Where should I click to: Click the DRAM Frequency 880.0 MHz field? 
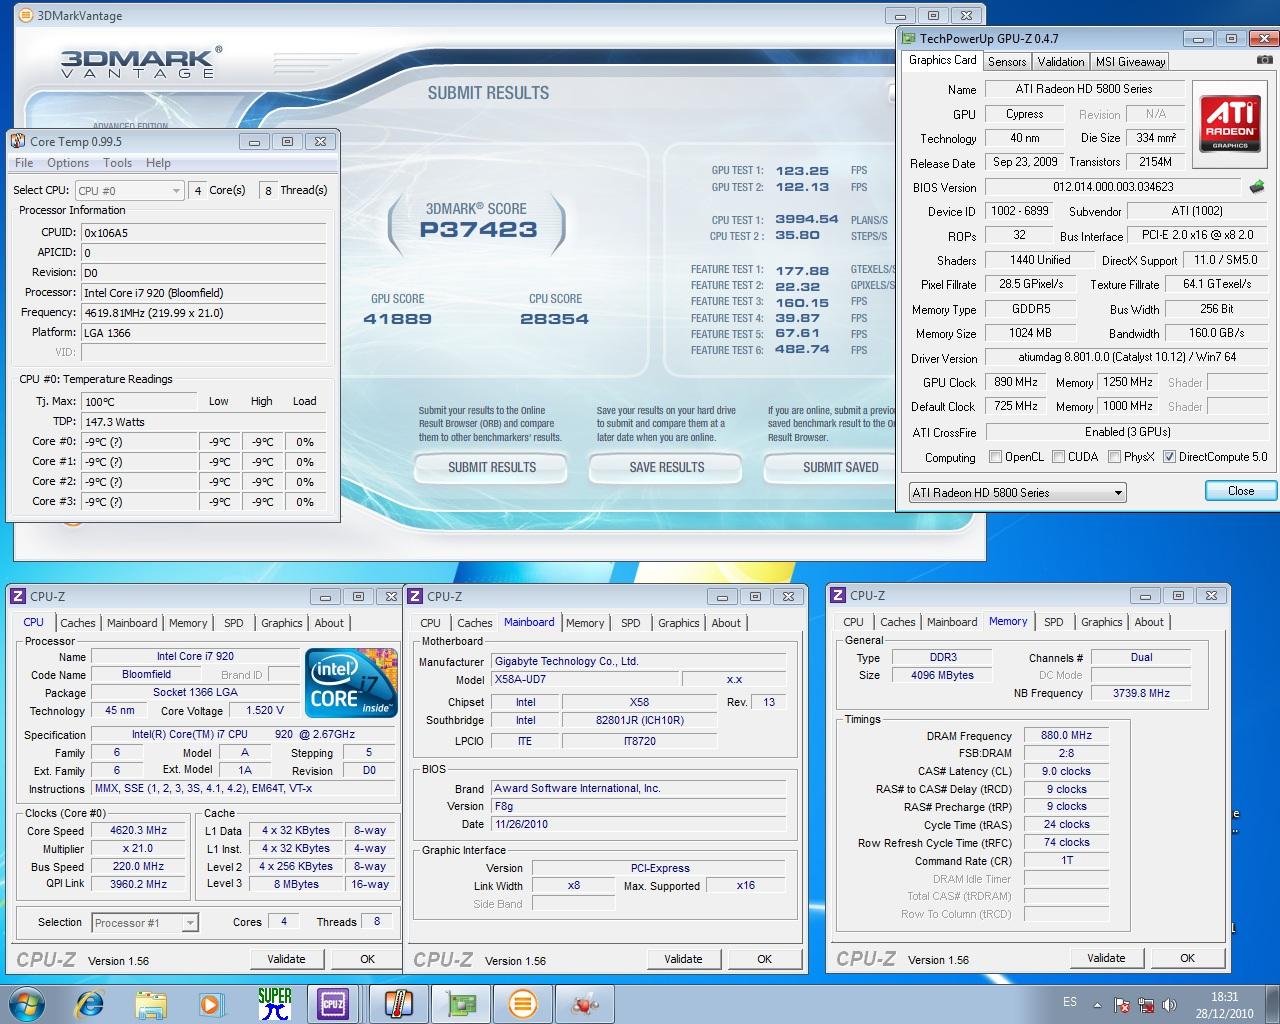pos(1066,735)
